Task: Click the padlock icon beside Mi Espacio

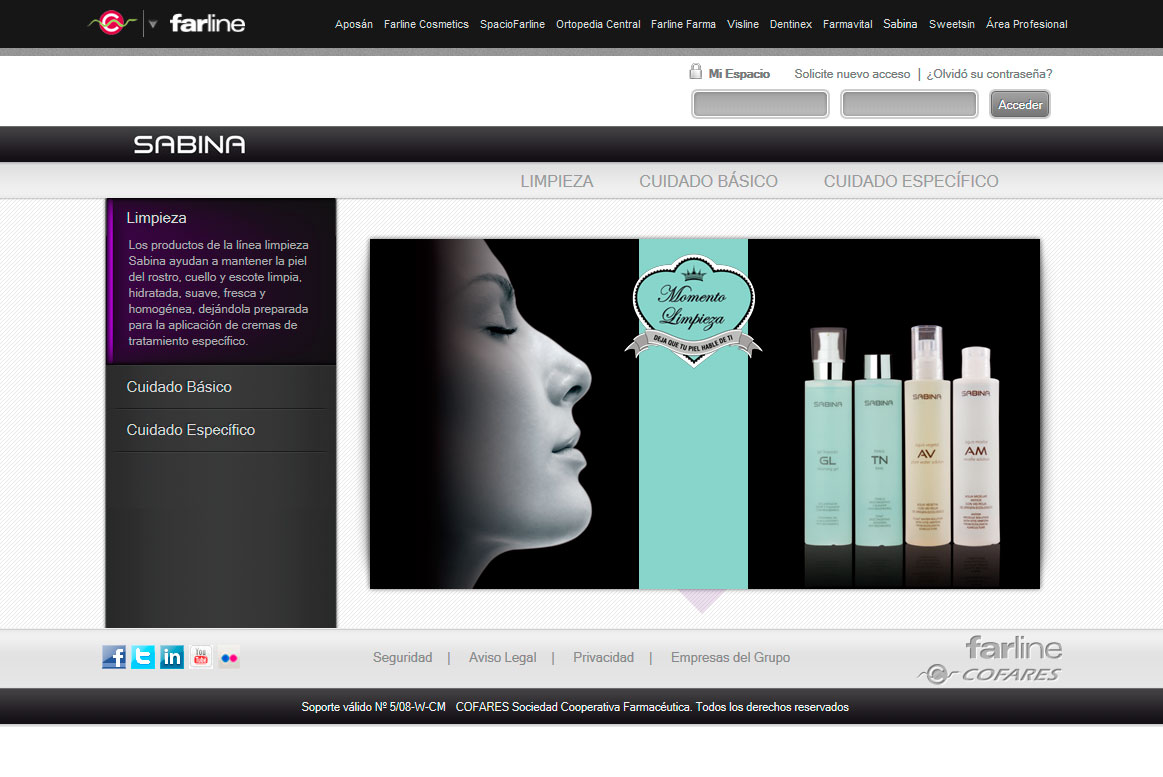Action: pyautogui.click(x=696, y=71)
